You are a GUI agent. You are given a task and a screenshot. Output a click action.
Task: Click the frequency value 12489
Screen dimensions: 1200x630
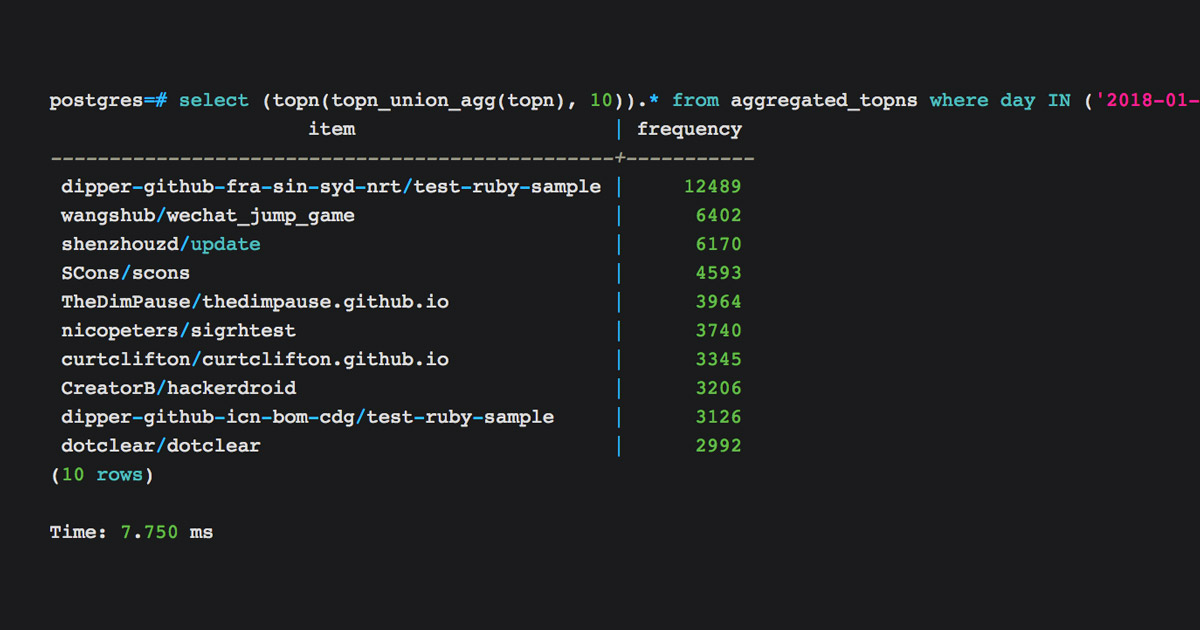712,187
